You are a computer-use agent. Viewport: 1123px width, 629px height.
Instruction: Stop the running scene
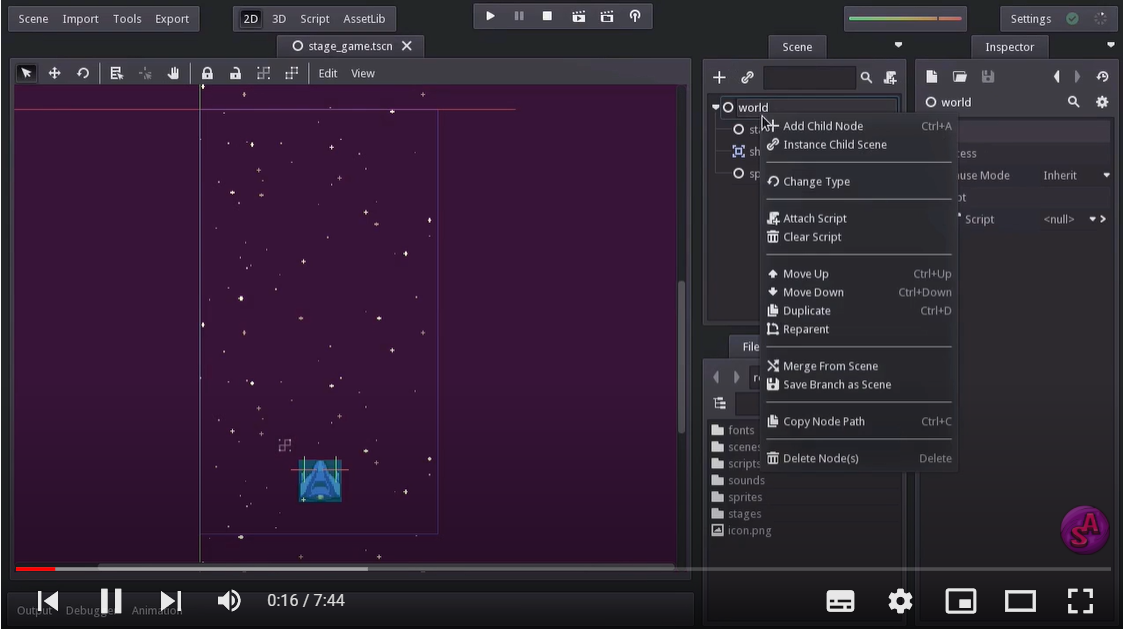547,16
